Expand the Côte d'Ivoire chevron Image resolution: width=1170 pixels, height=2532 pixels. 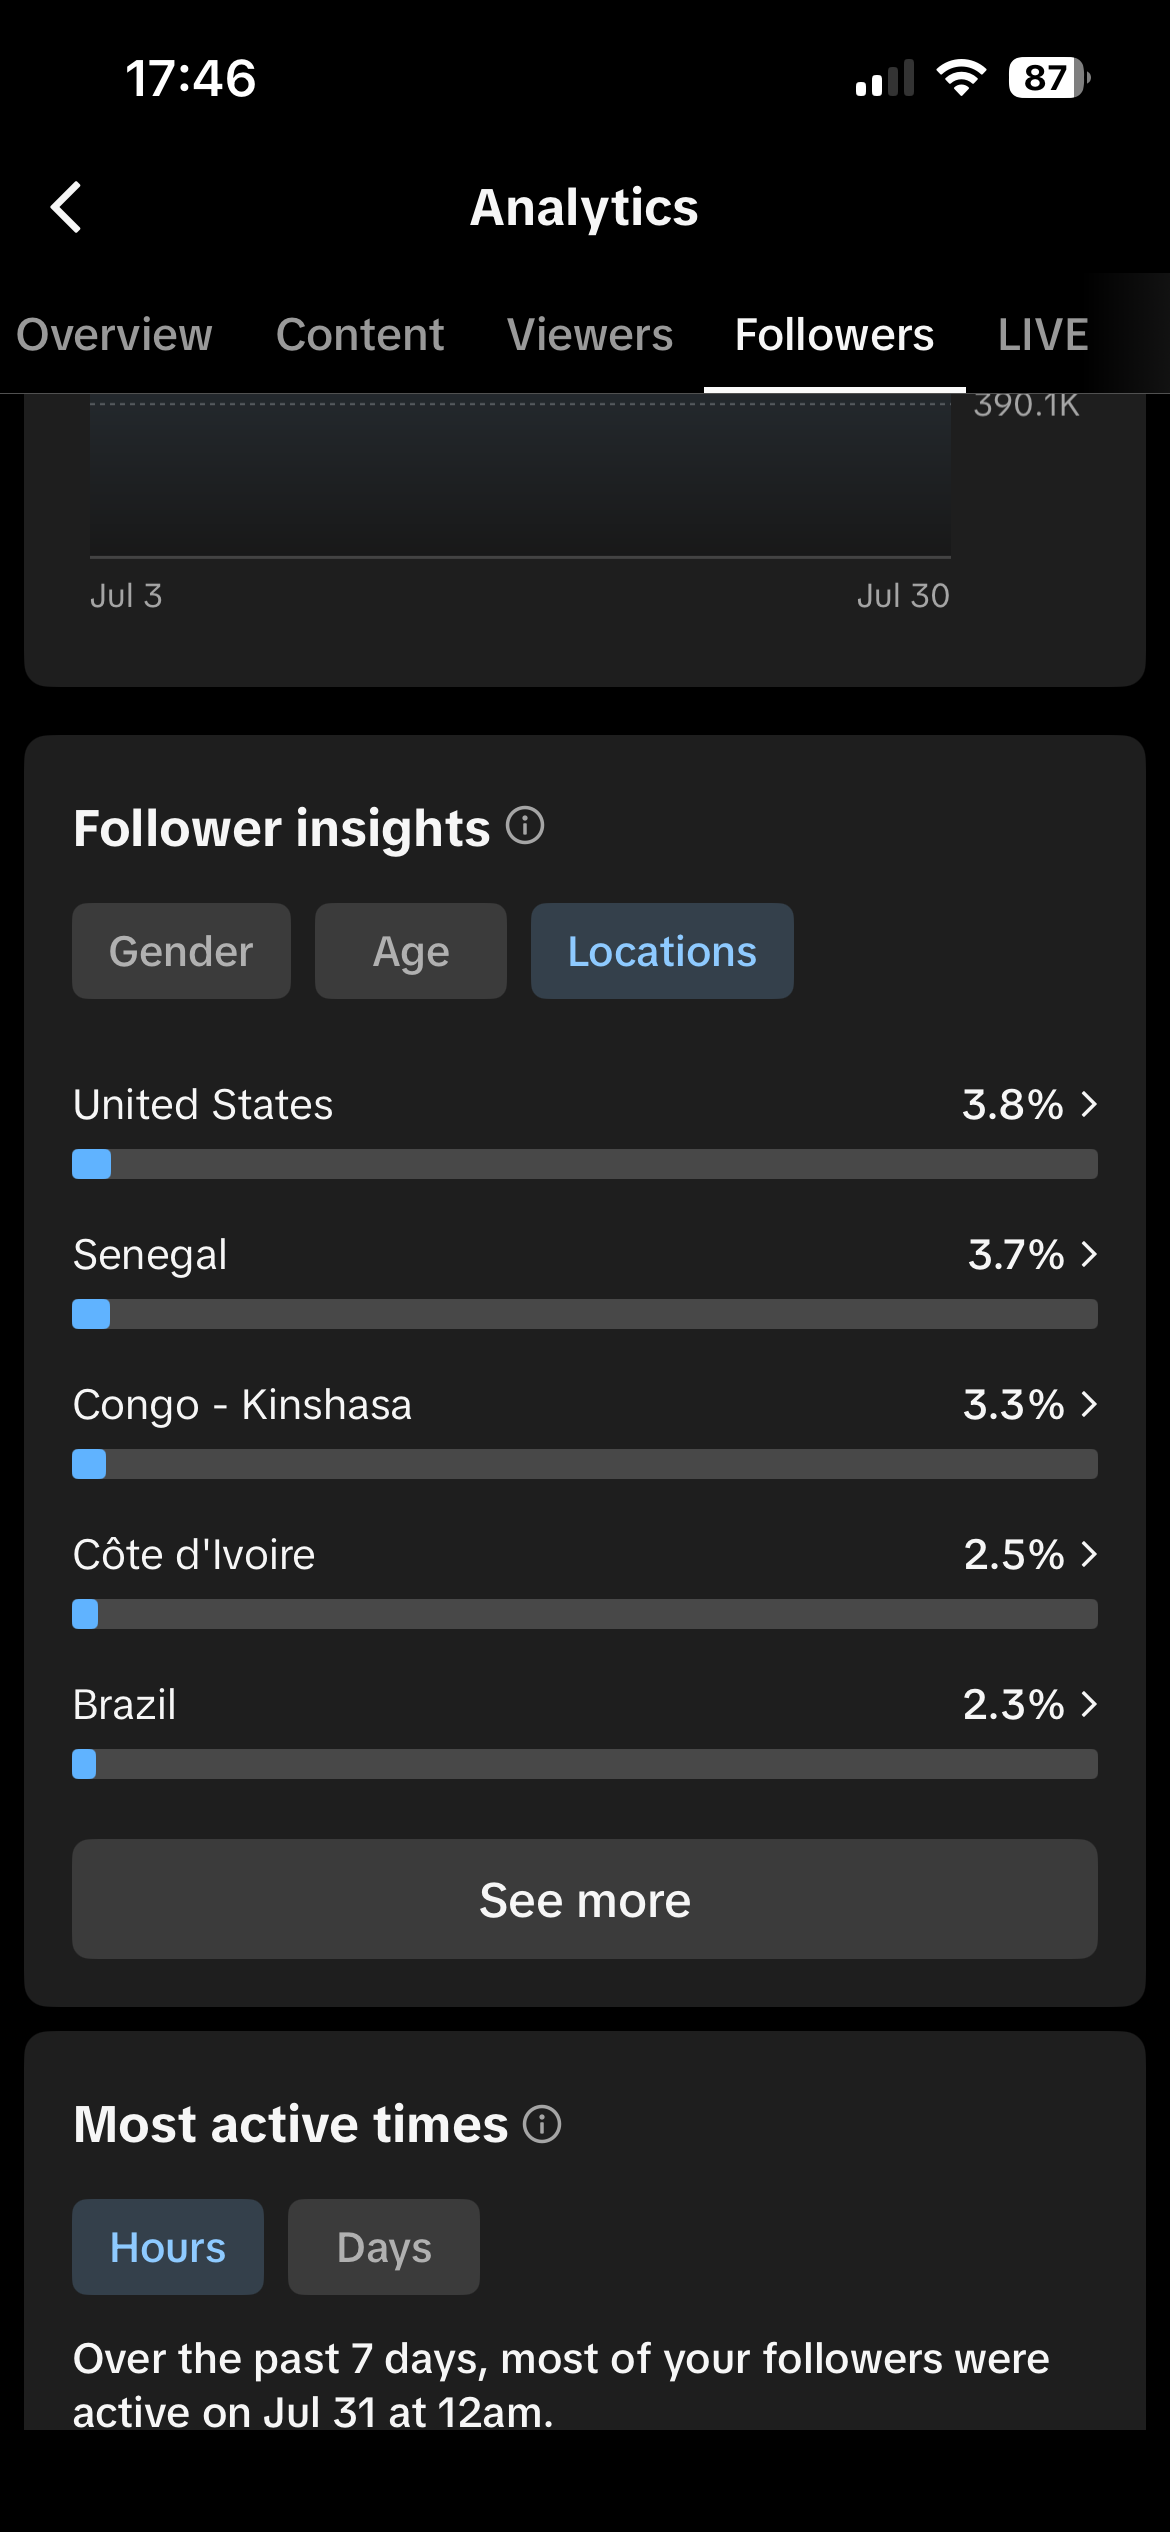tap(1089, 1554)
